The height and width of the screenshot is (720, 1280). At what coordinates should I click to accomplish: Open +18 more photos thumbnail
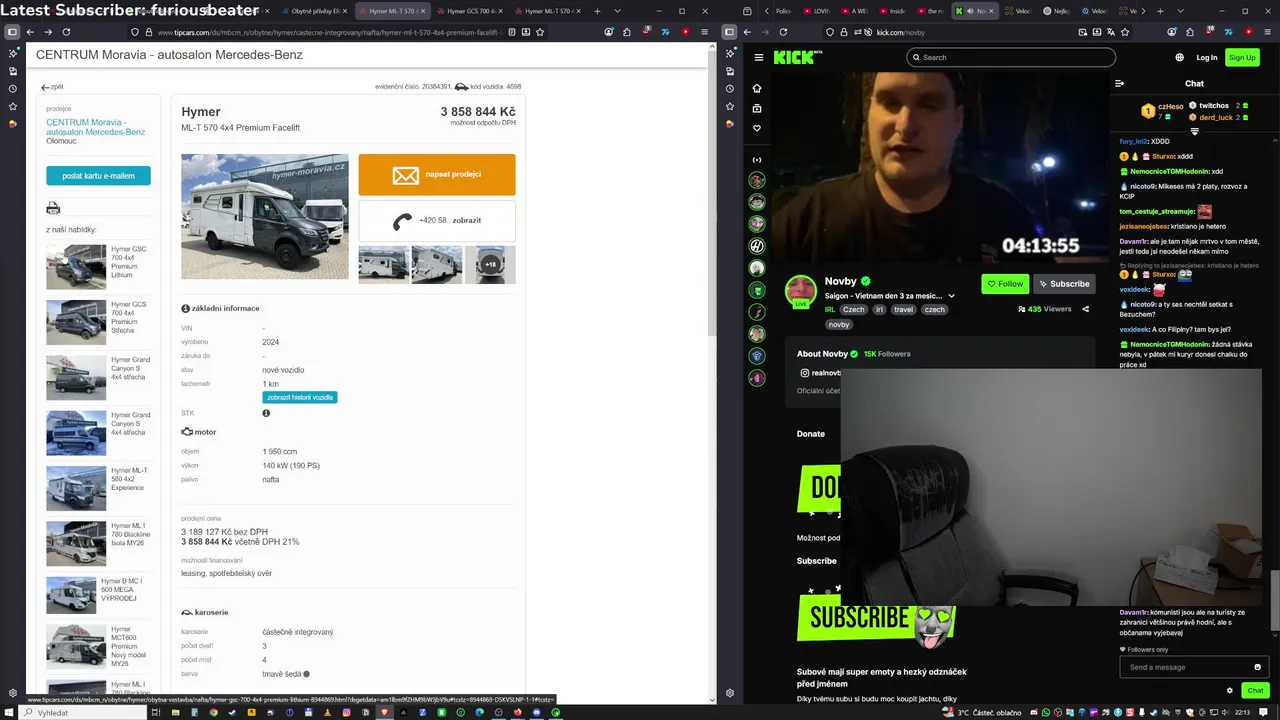pyautogui.click(x=490, y=265)
